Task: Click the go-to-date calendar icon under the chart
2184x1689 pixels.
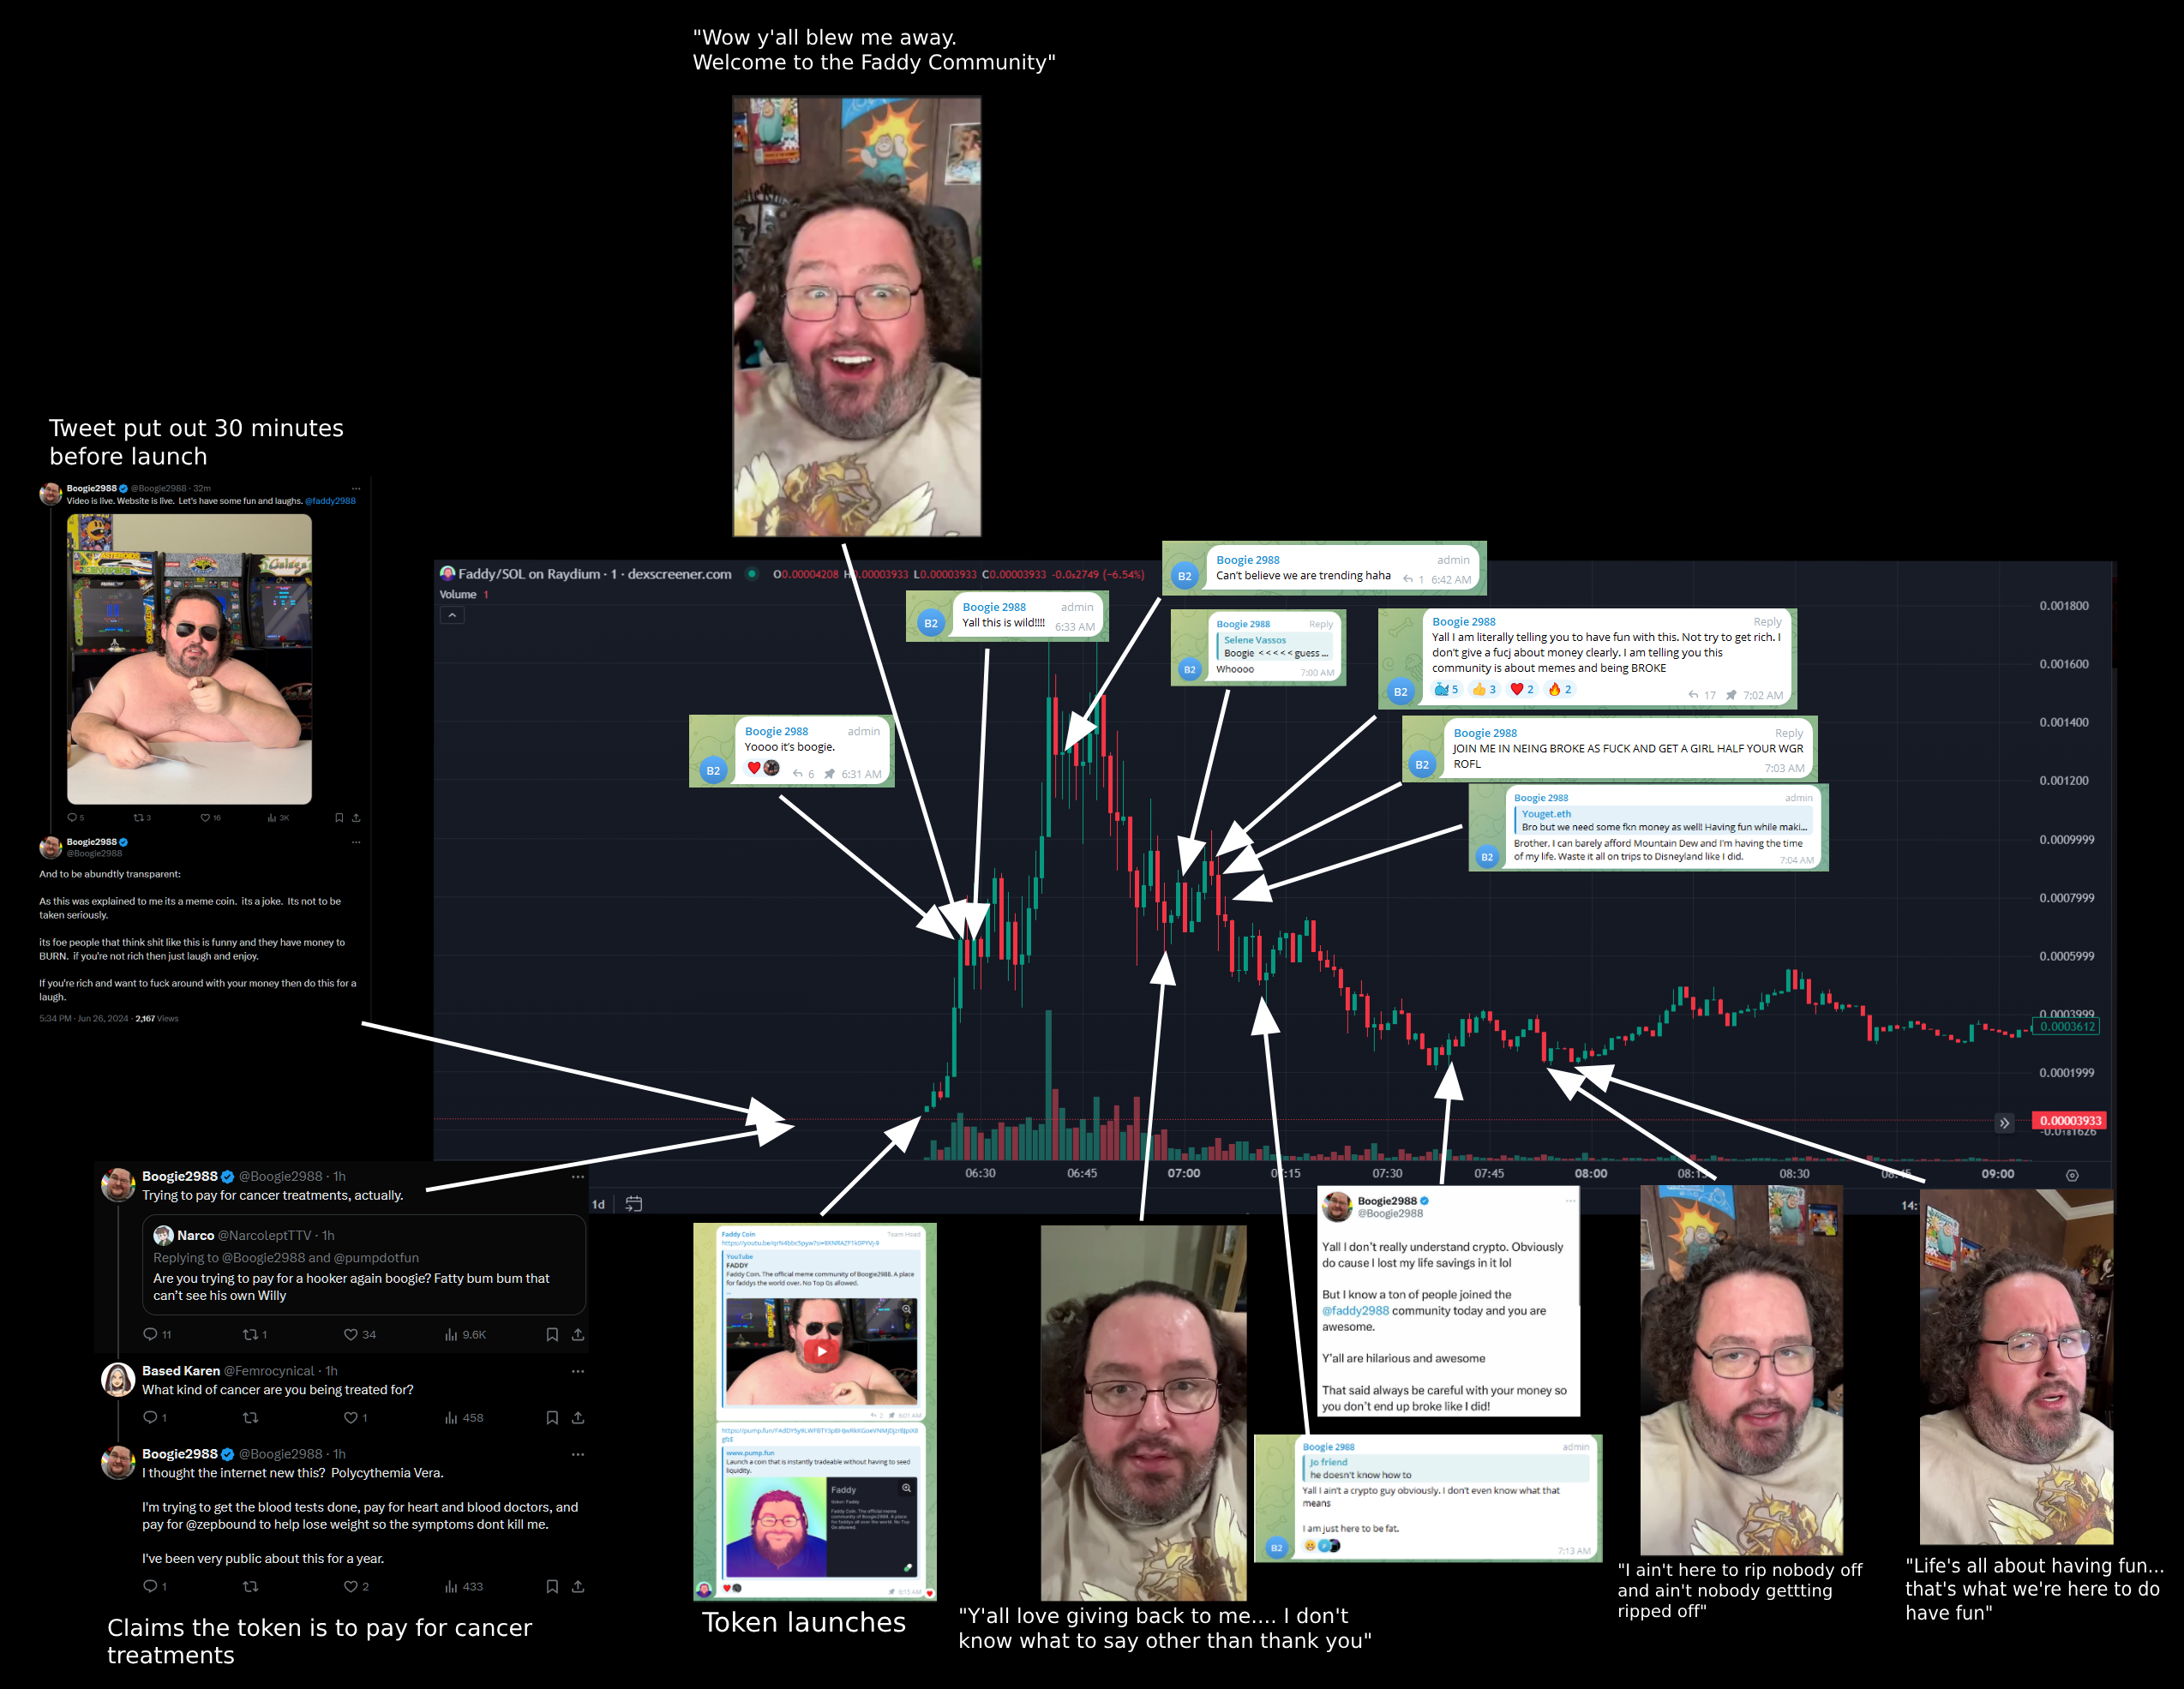Action: pyautogui.click(x=634, y=1203)
